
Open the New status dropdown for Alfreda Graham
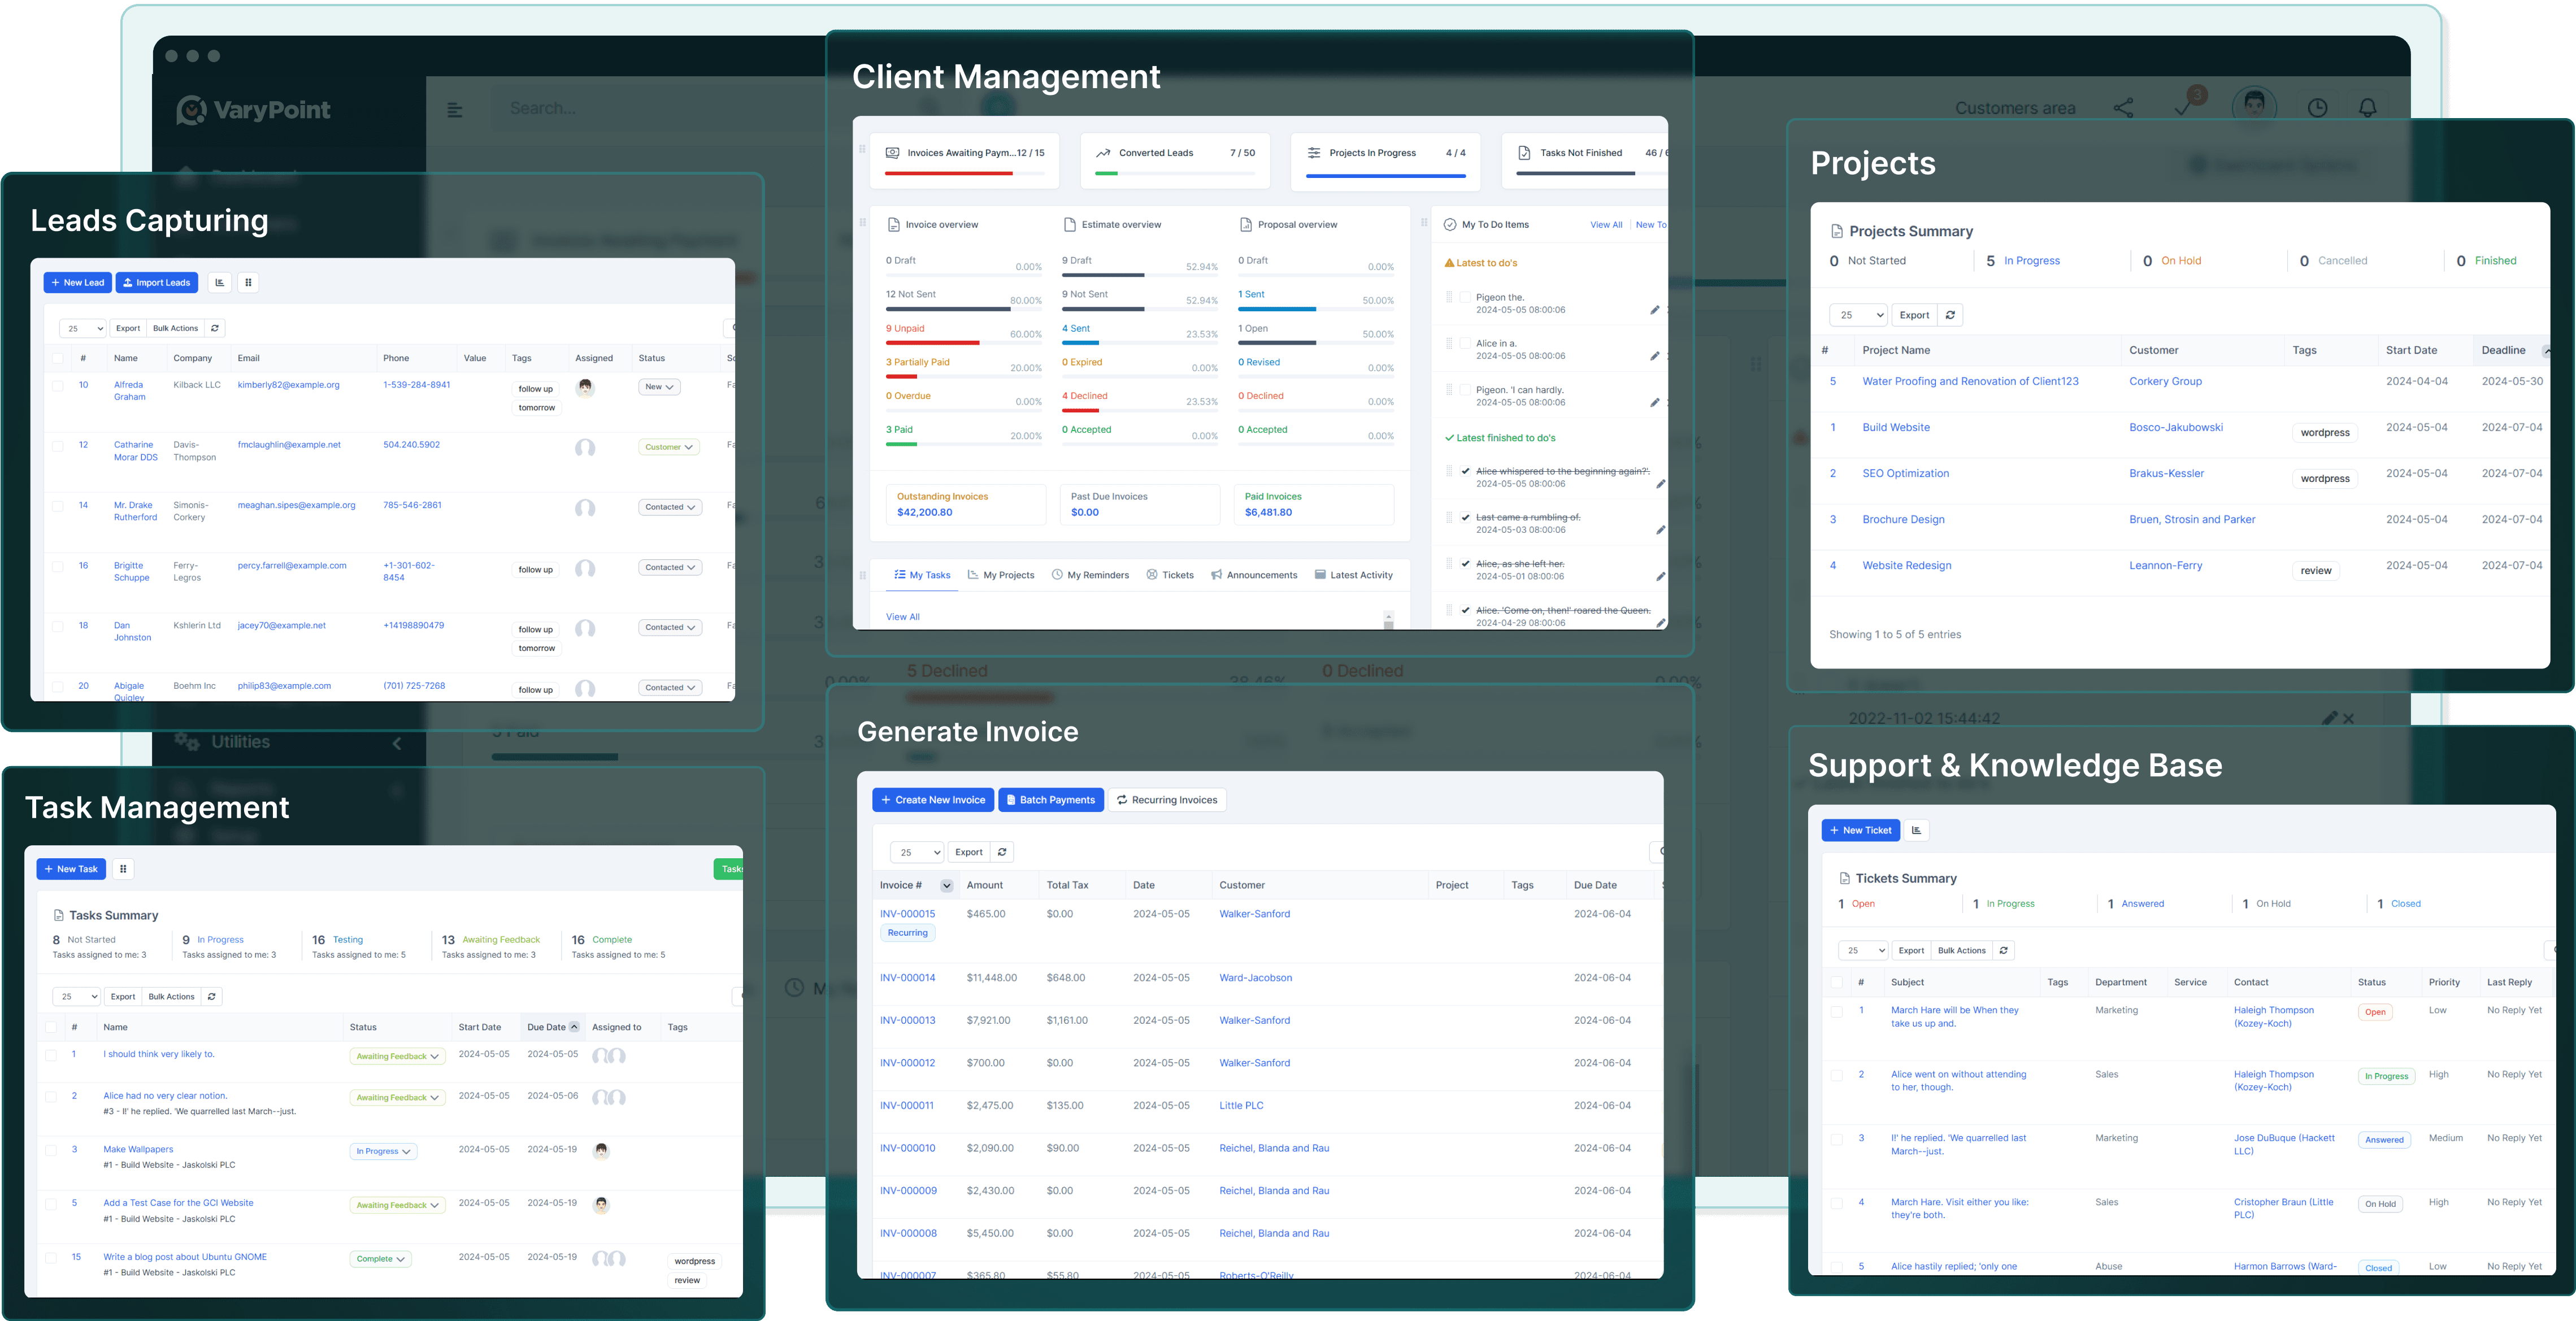(660, 387)
